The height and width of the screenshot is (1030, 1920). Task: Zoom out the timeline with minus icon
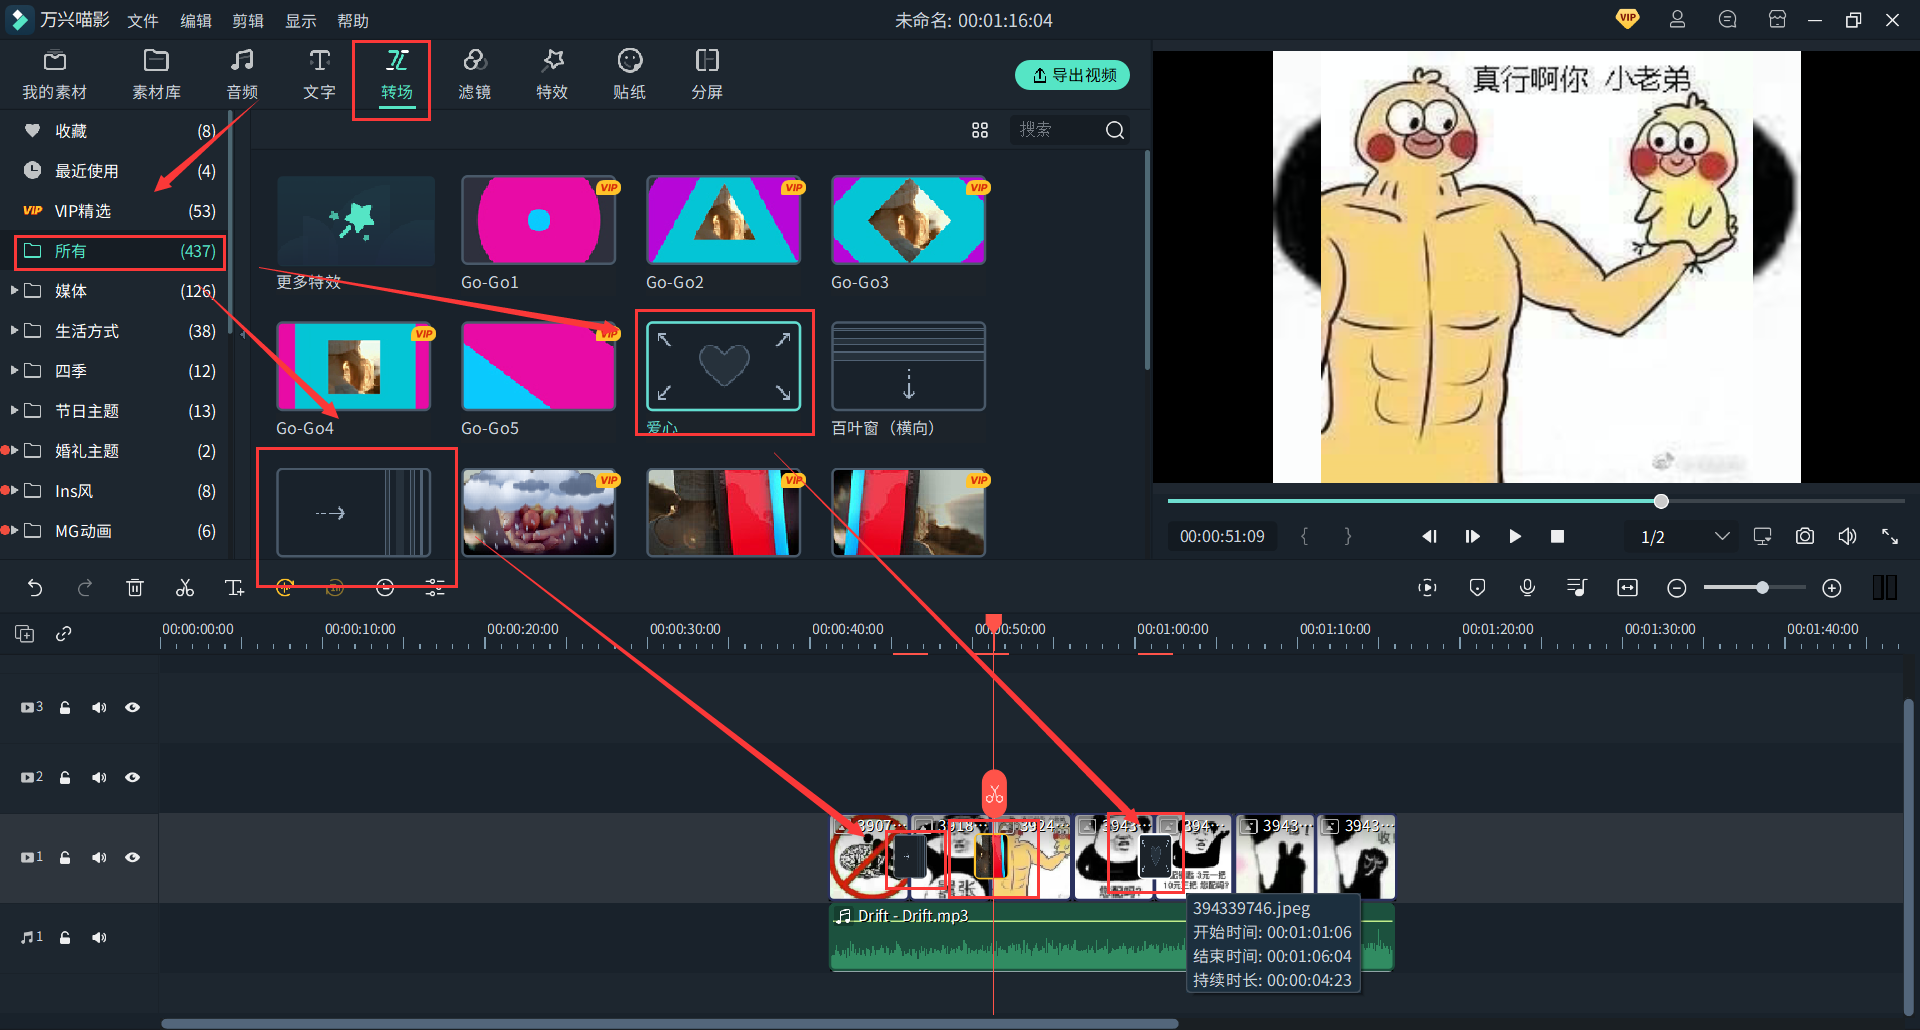click(1677, 588)
